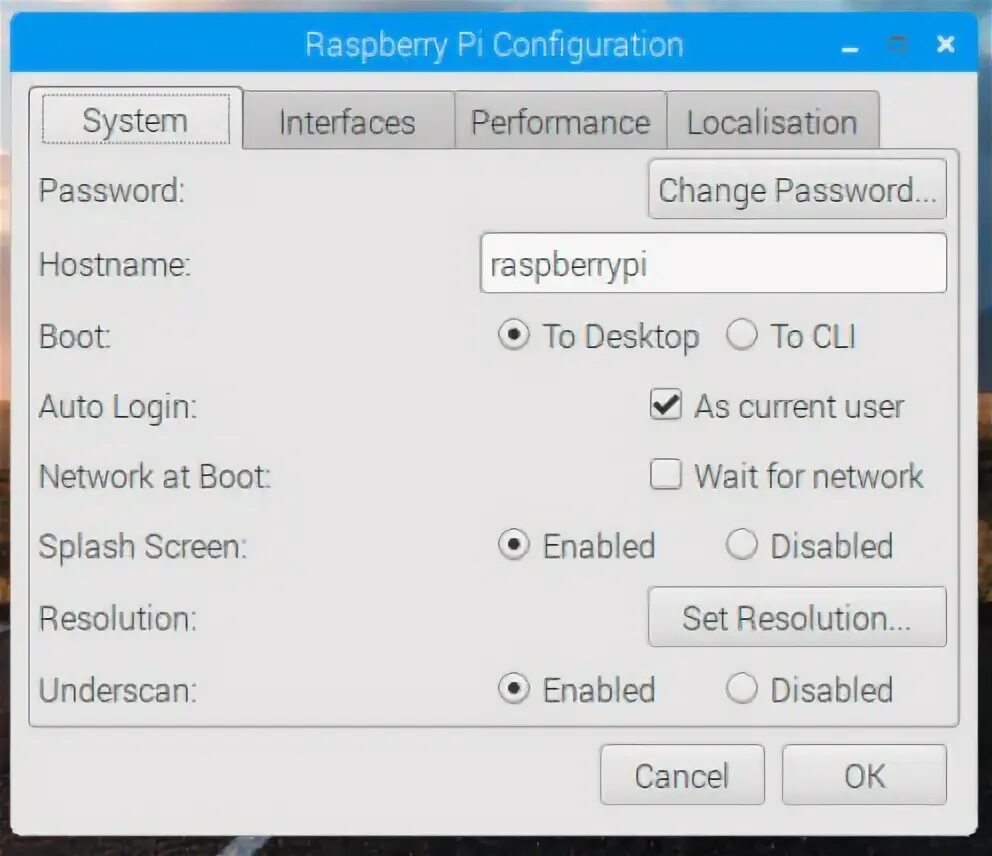This screenshot has height=856, width=992.
Task: Click the Change Password button
Action: 797,189
